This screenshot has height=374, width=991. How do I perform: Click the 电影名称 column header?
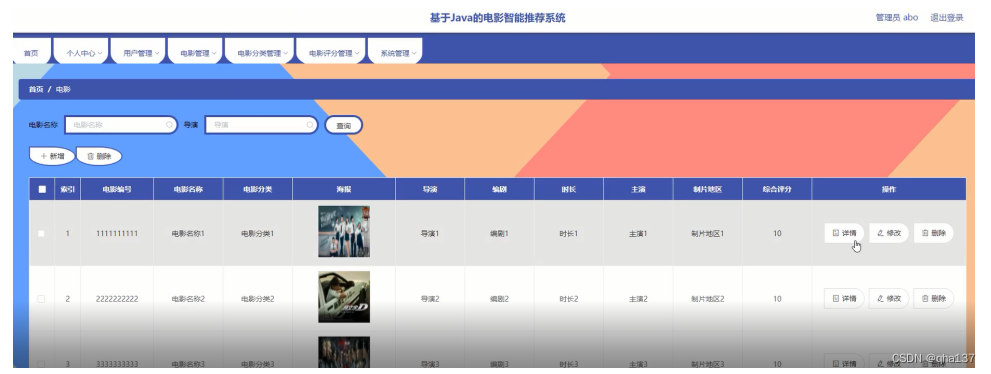188,190
